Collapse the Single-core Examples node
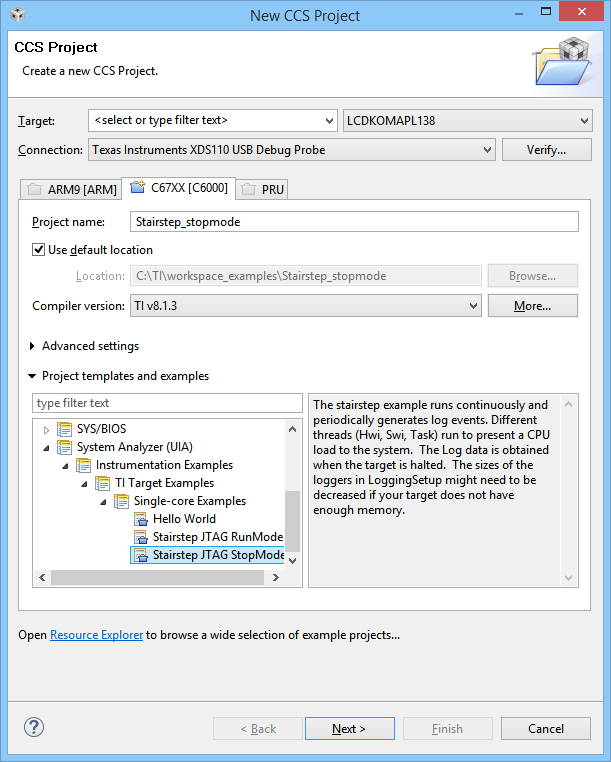The width and height of the screenshot is (611, 762). point(103,502)
